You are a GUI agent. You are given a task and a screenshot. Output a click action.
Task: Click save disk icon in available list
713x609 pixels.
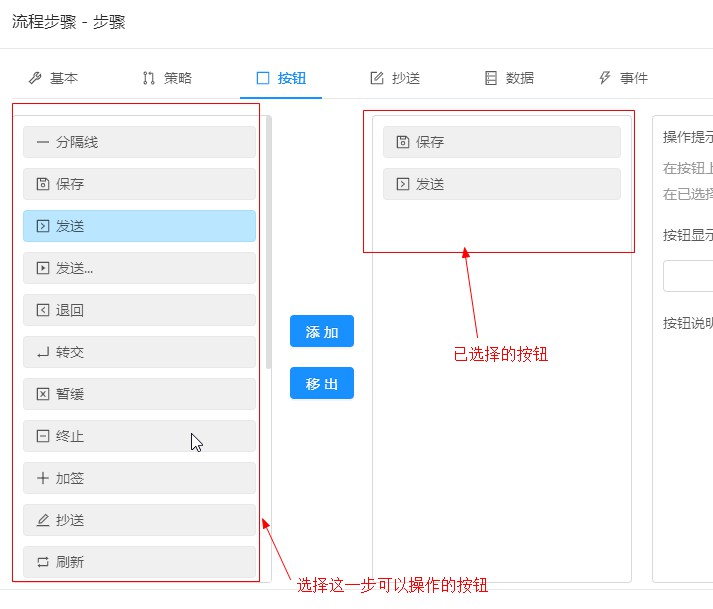pyautogui.click(x=43, y=184)
